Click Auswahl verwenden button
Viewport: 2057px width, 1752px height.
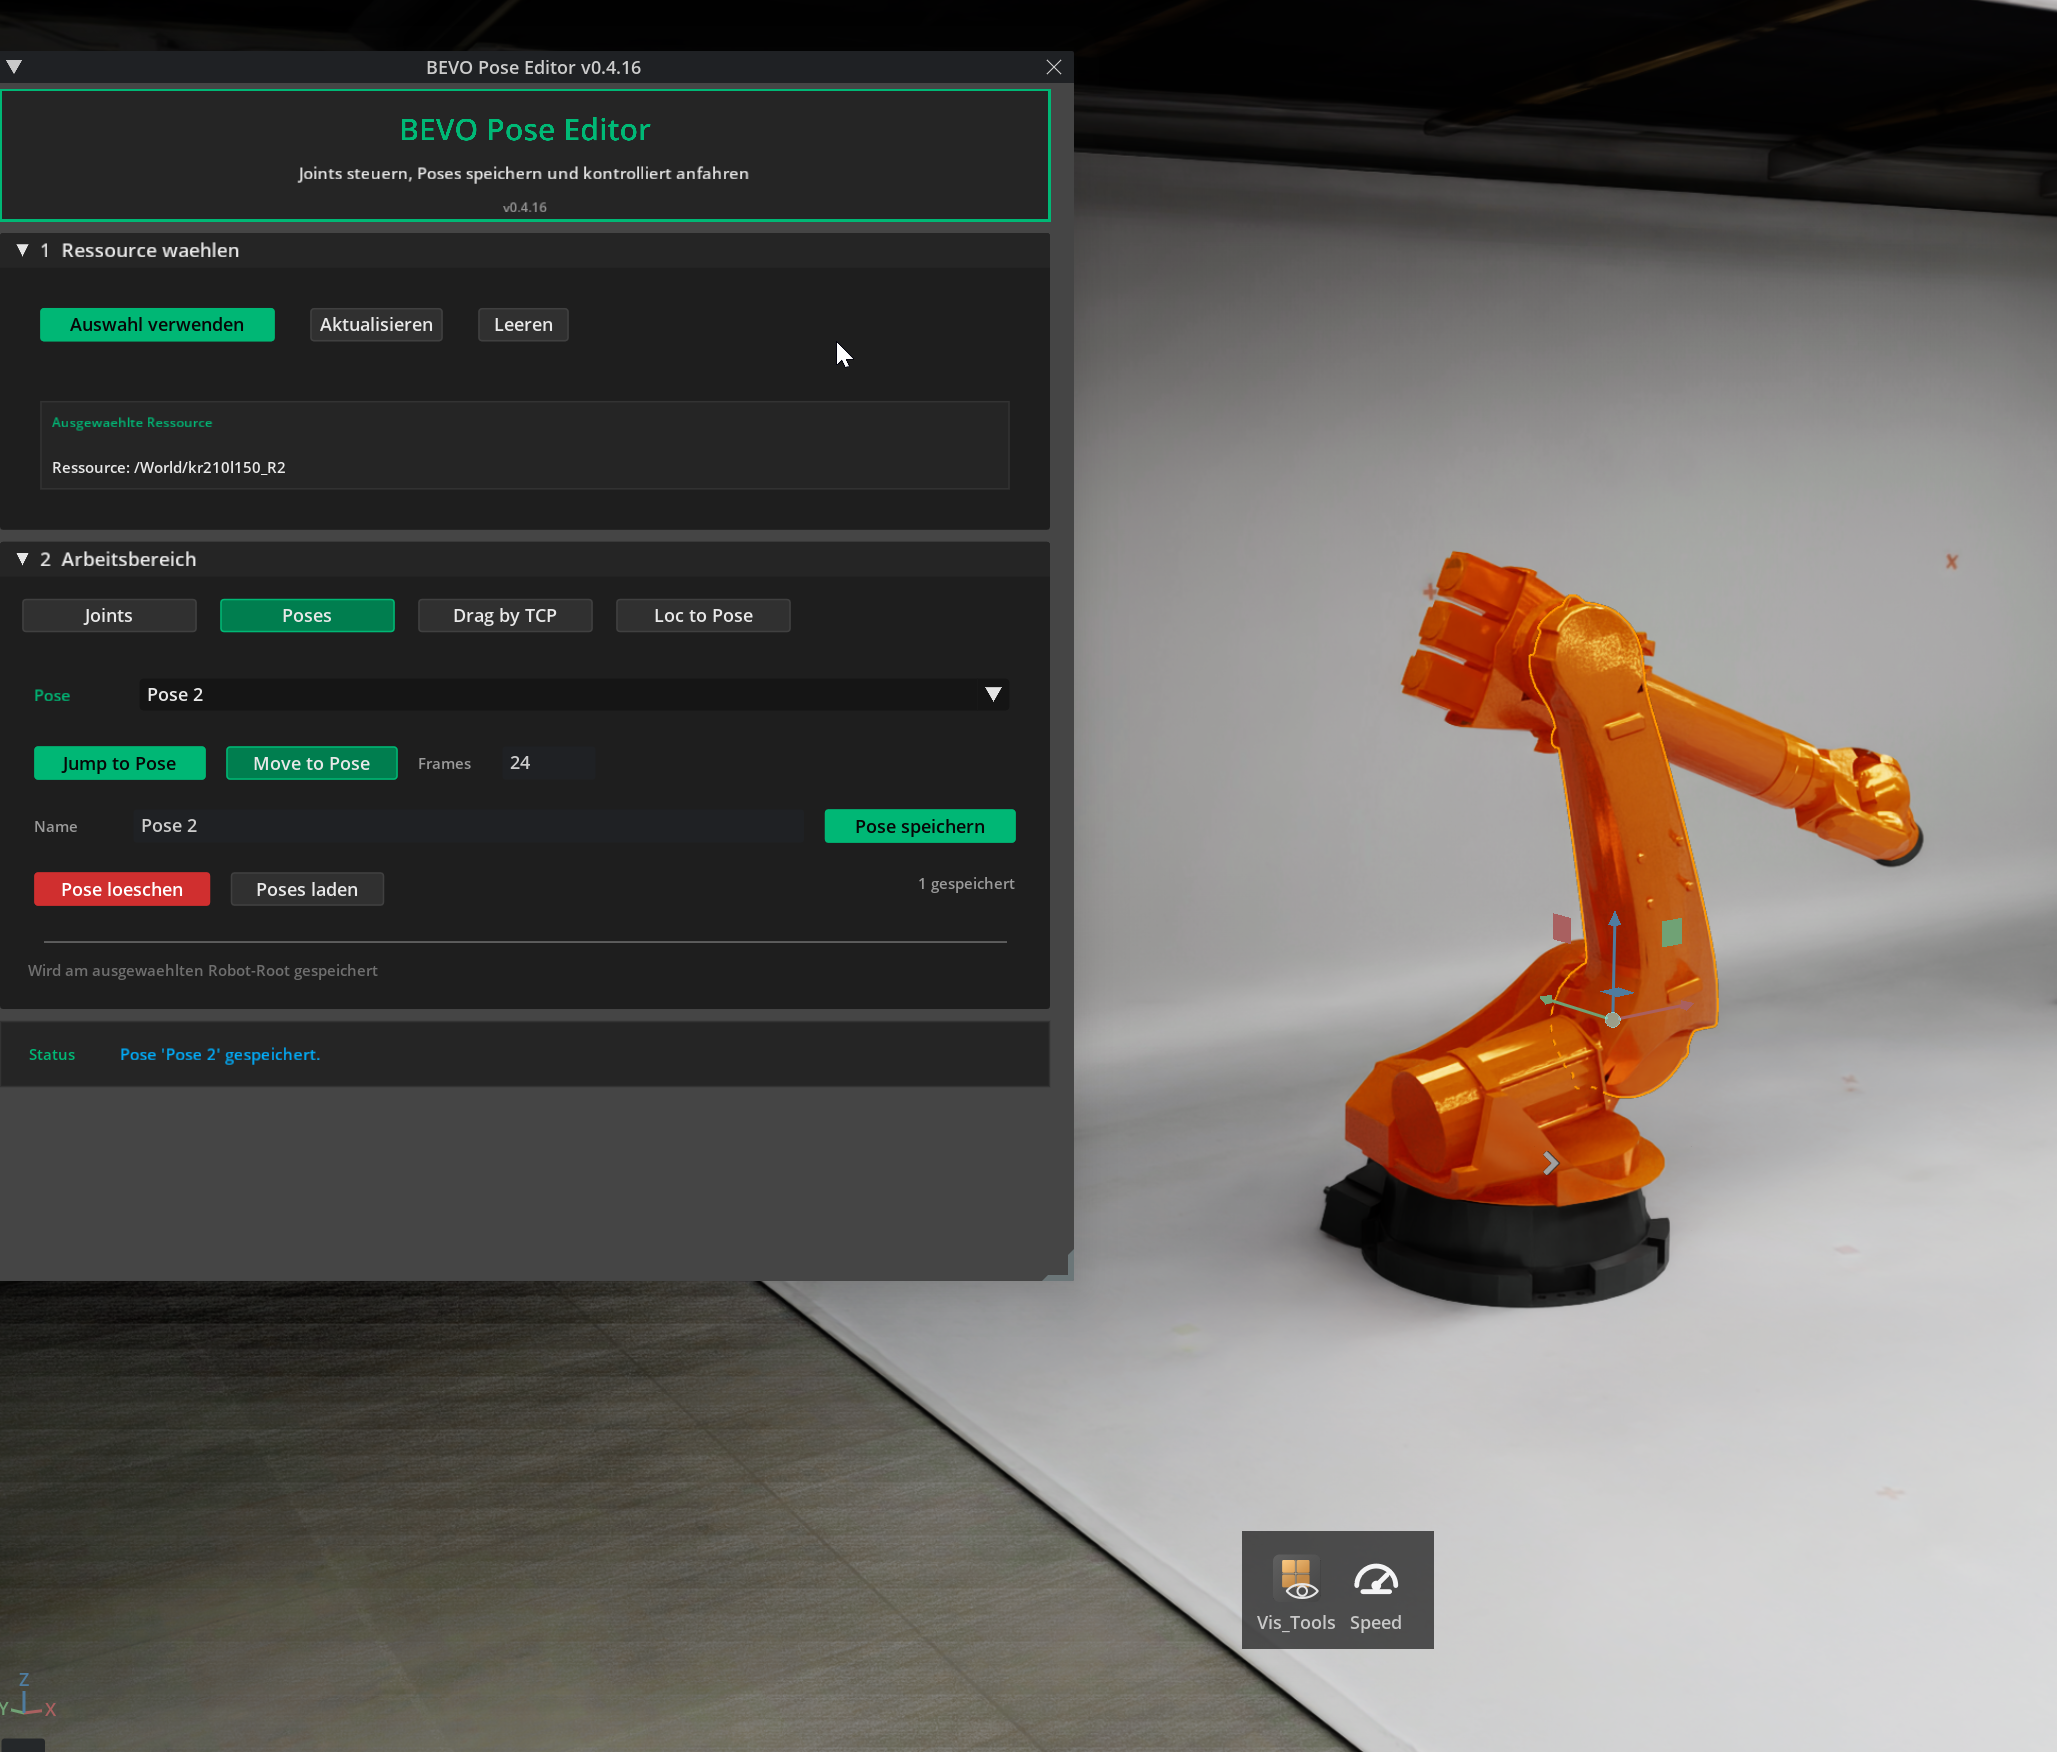point(157,324)
